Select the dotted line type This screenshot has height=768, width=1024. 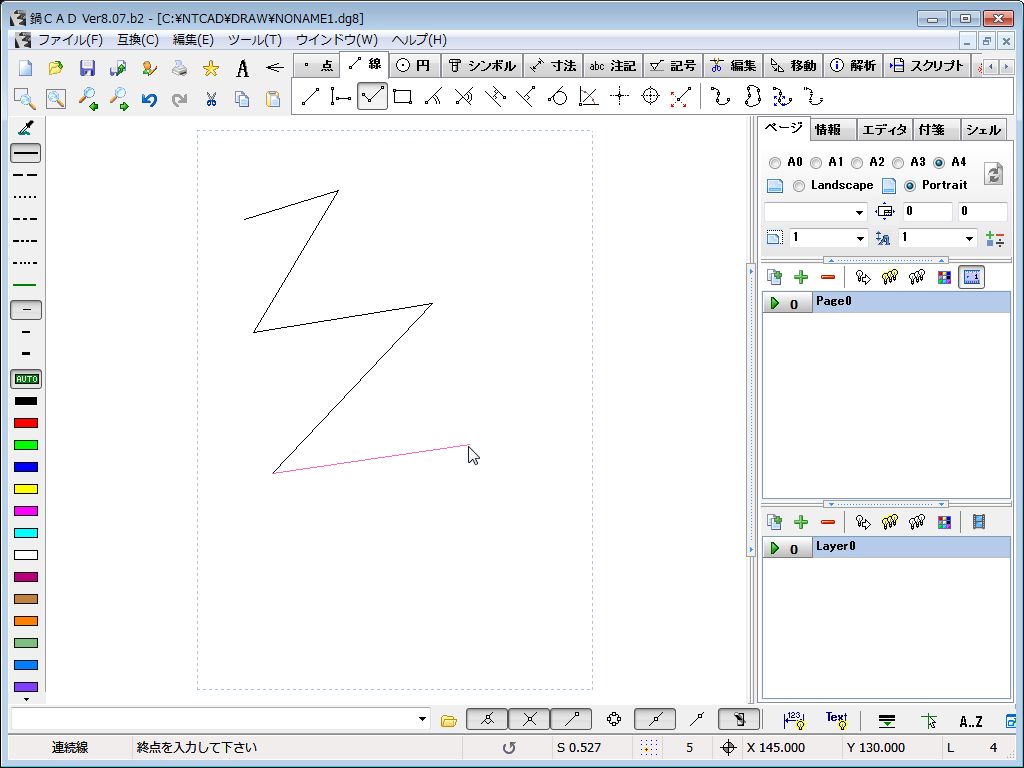26,197
